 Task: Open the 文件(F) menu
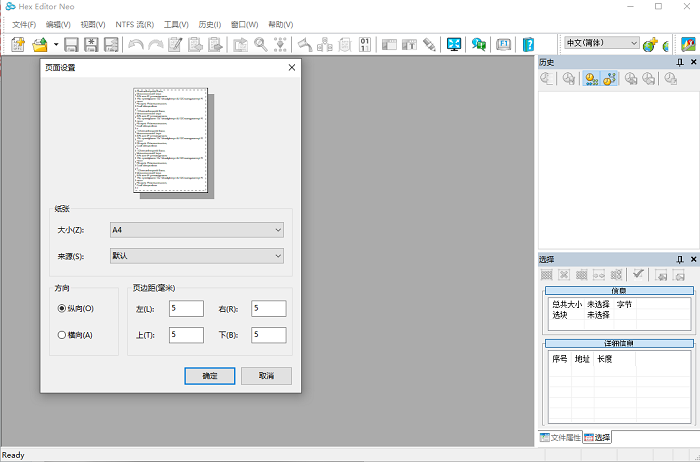point(24,24)
